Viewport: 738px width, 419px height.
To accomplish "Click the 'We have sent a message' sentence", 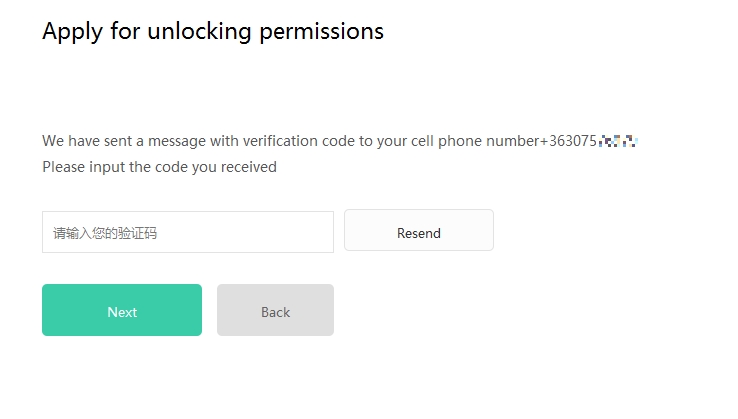I will pos(290,141).
